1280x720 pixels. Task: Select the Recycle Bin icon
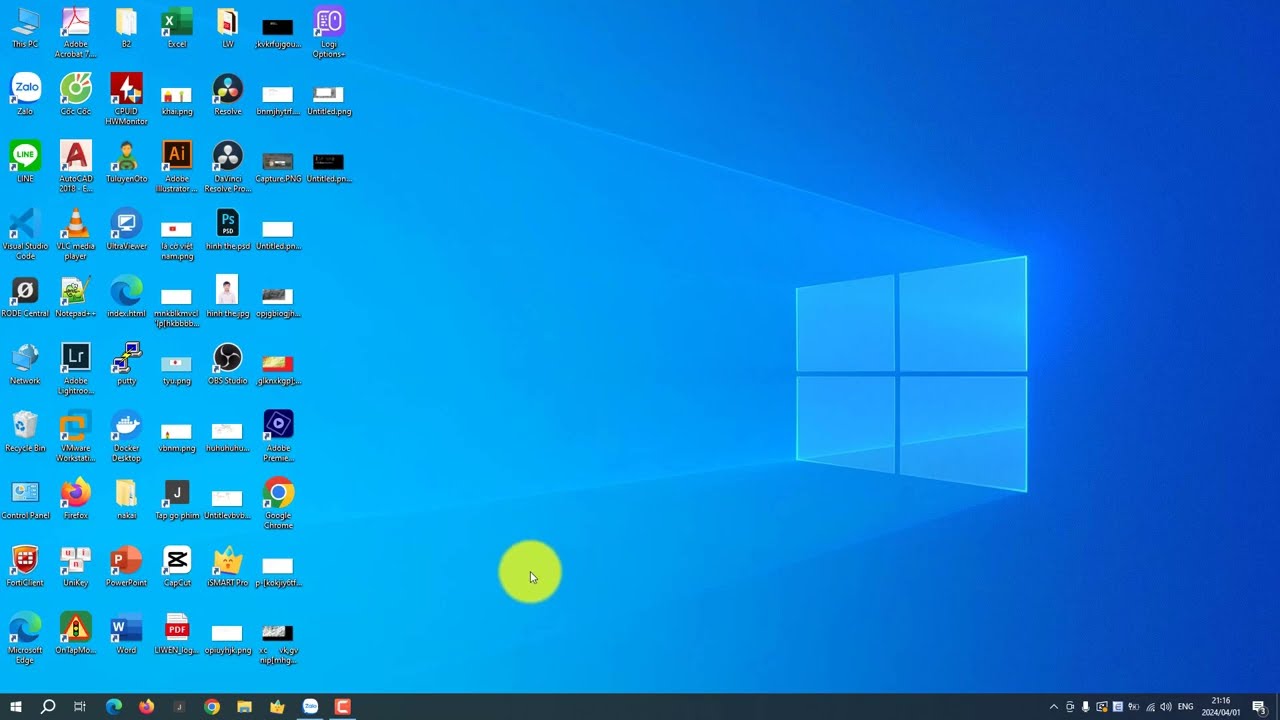pos(25,431)
